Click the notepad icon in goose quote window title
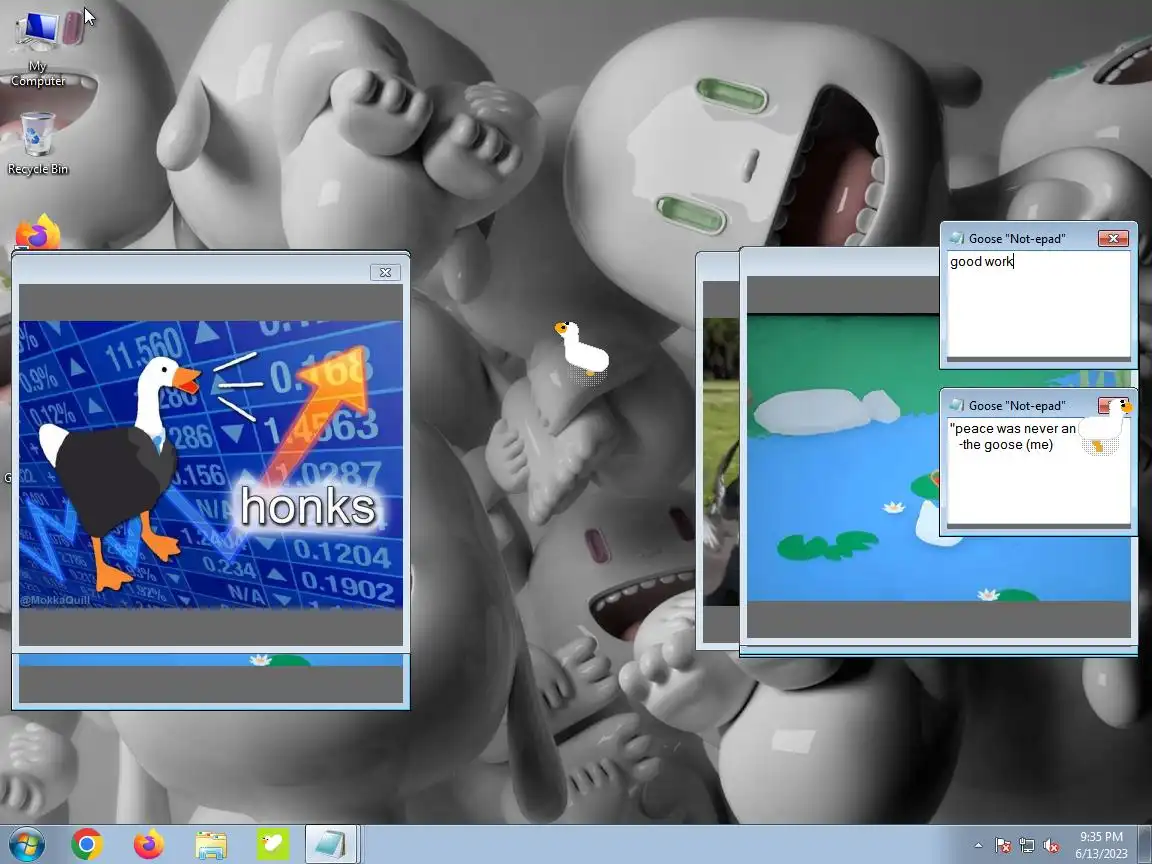 [x=957, y=405]
